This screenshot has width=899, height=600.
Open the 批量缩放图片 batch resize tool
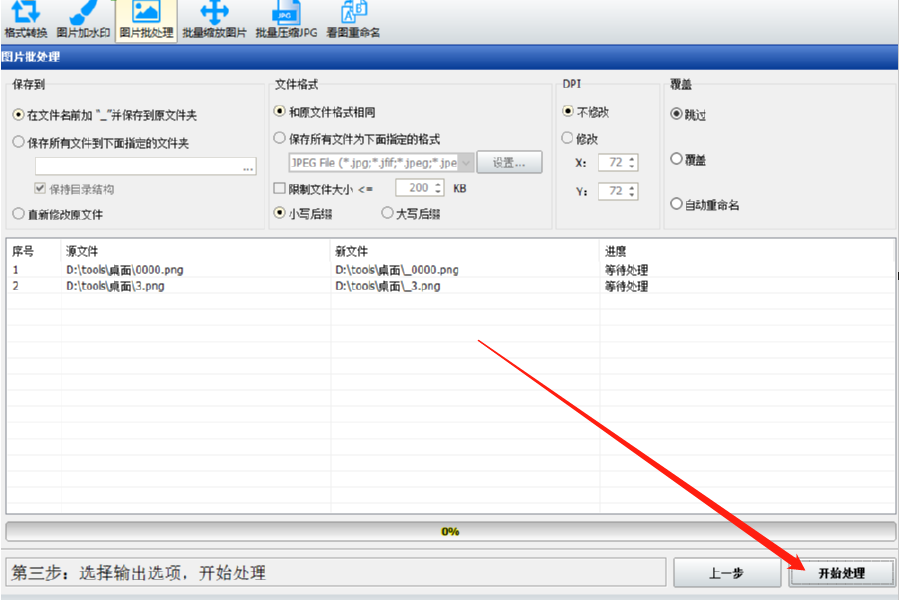[214, 20]
